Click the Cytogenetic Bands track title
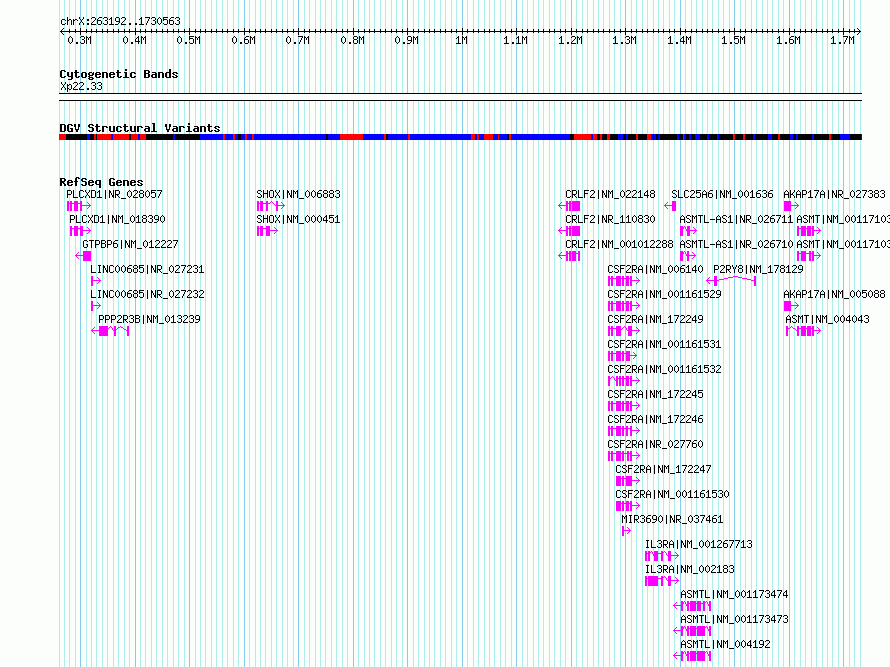 click(119, 74)
